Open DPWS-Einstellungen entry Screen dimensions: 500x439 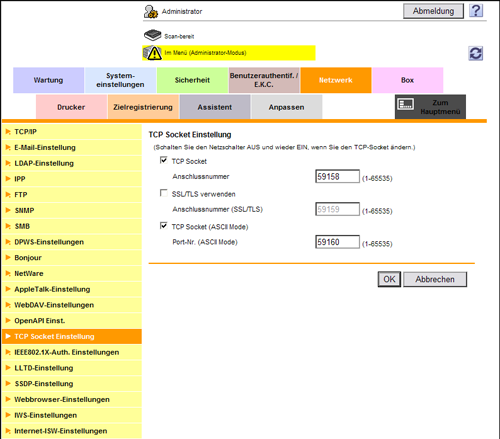(x=72, y=242)
